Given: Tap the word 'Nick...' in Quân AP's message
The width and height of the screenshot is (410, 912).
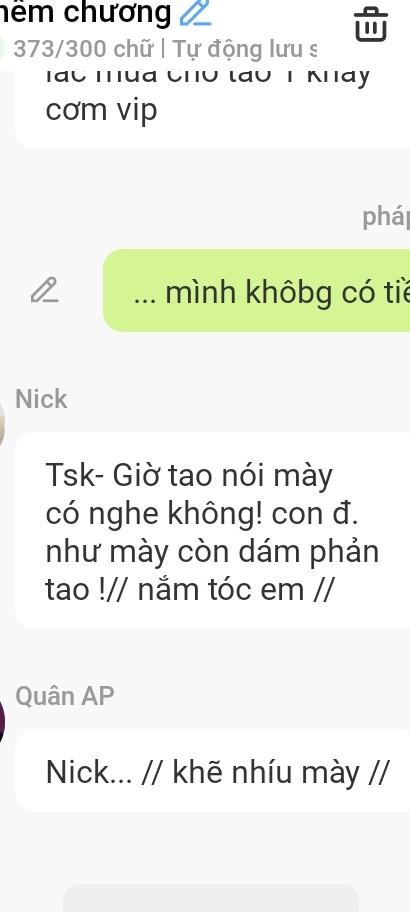Looking at the screenshot, I should (88, 772).
